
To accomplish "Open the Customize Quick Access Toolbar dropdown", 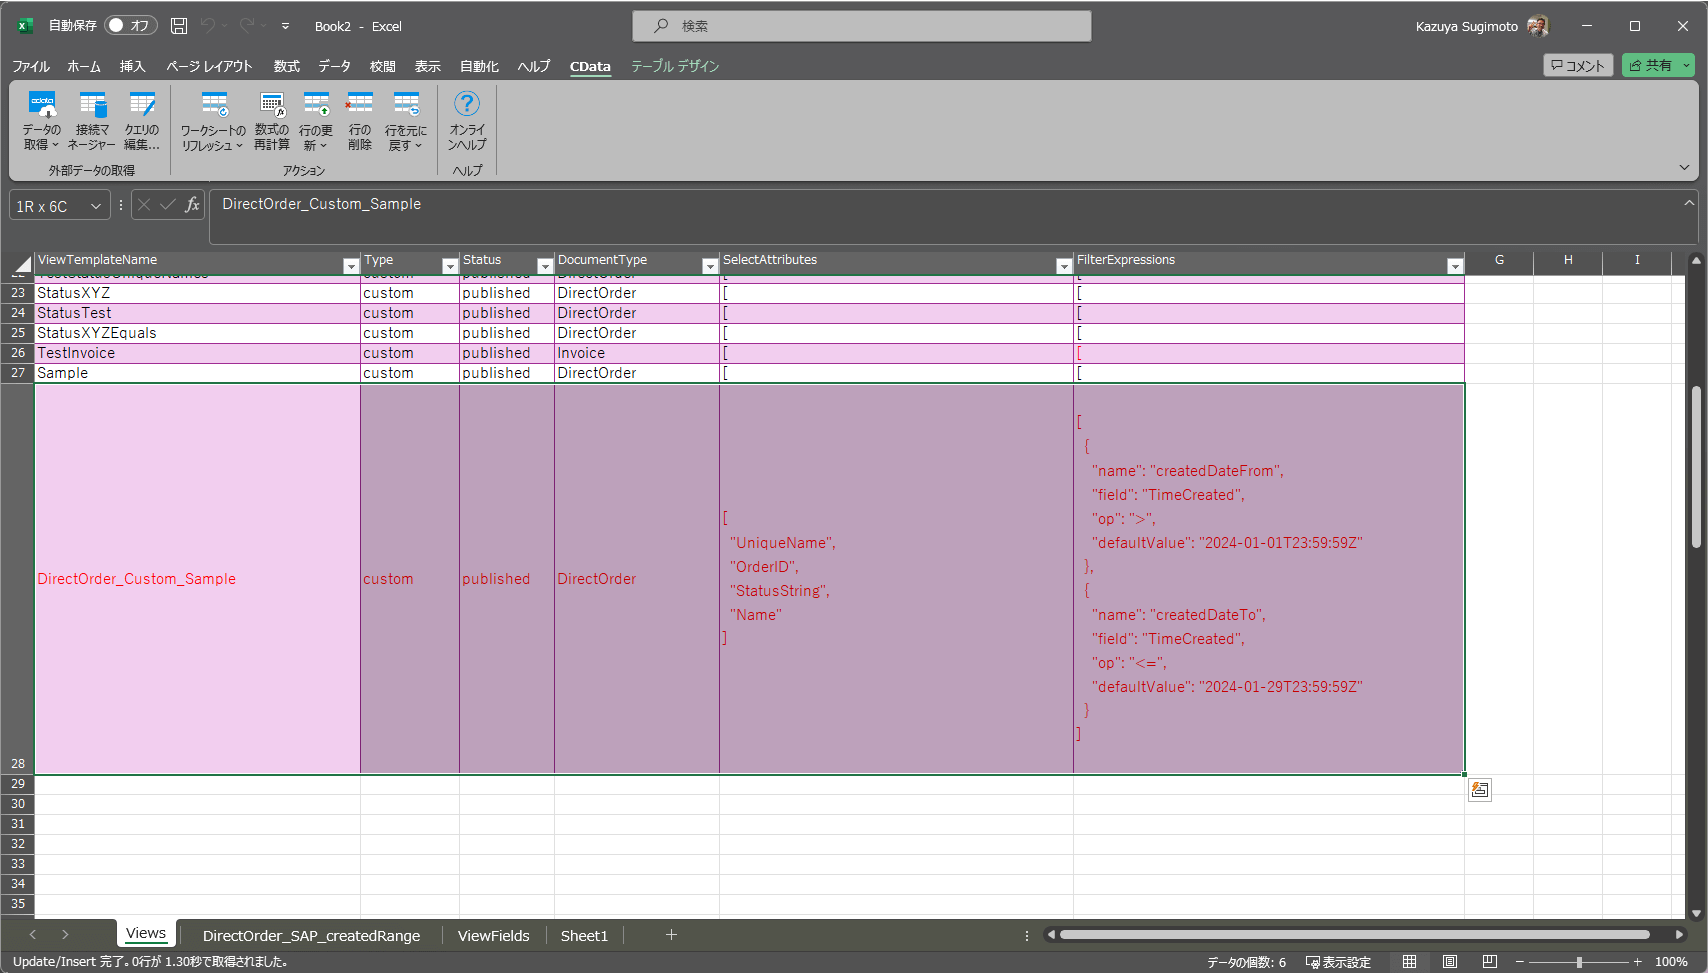I will point(285,26).
